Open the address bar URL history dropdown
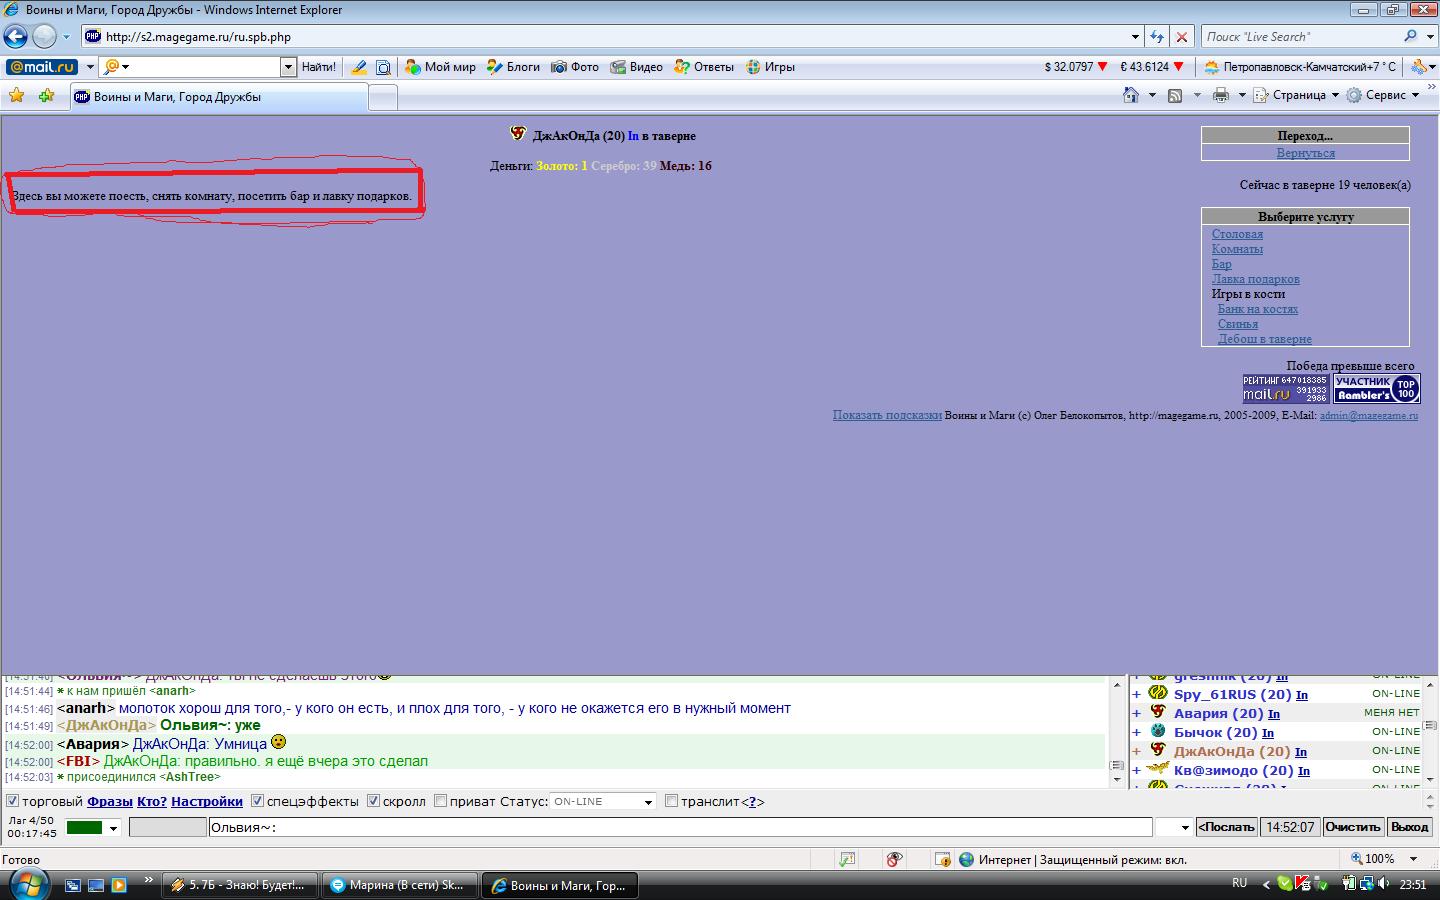The image size is (1440, 900). [x=1135, y=37]
